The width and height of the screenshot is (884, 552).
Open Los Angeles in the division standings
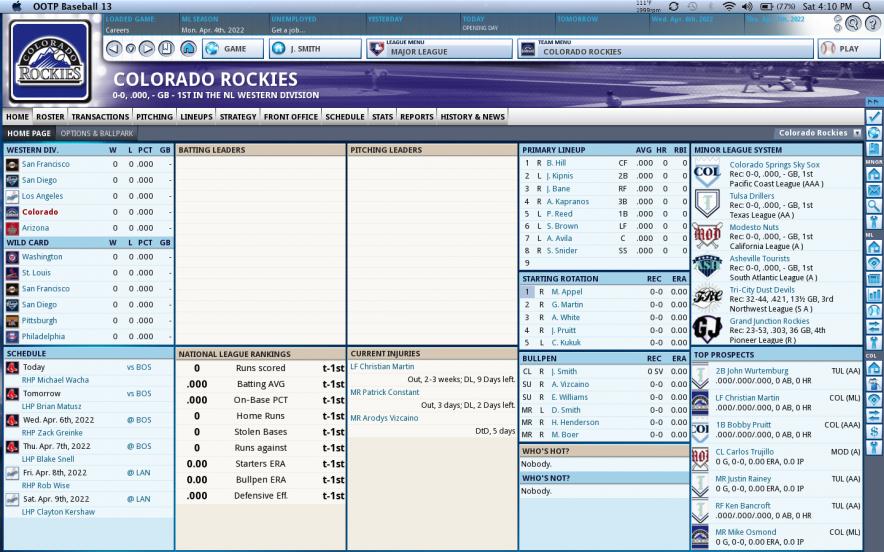[42, 196]
